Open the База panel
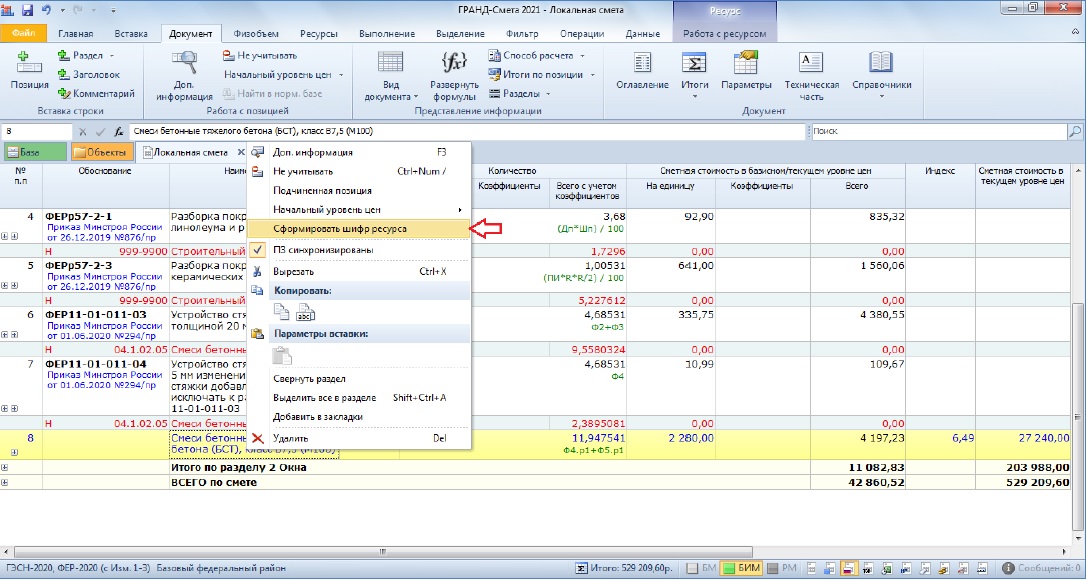The height and width of the screenshot is (580, 1087). point(35,152)
